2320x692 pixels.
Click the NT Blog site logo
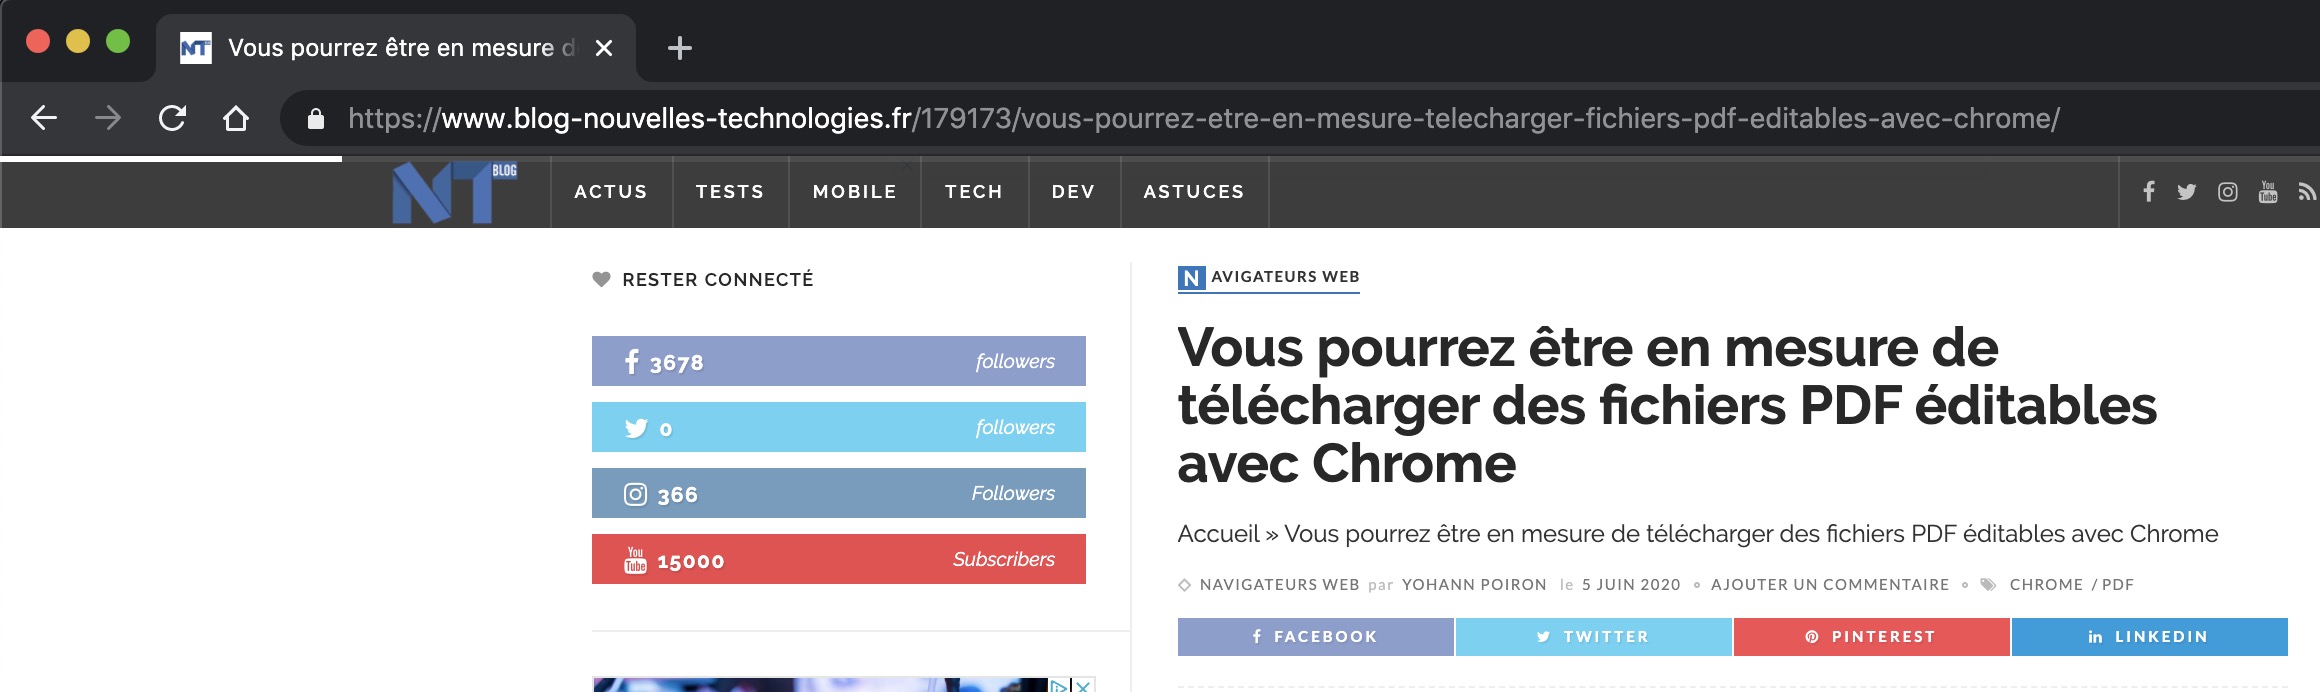(x=455, y=192)
